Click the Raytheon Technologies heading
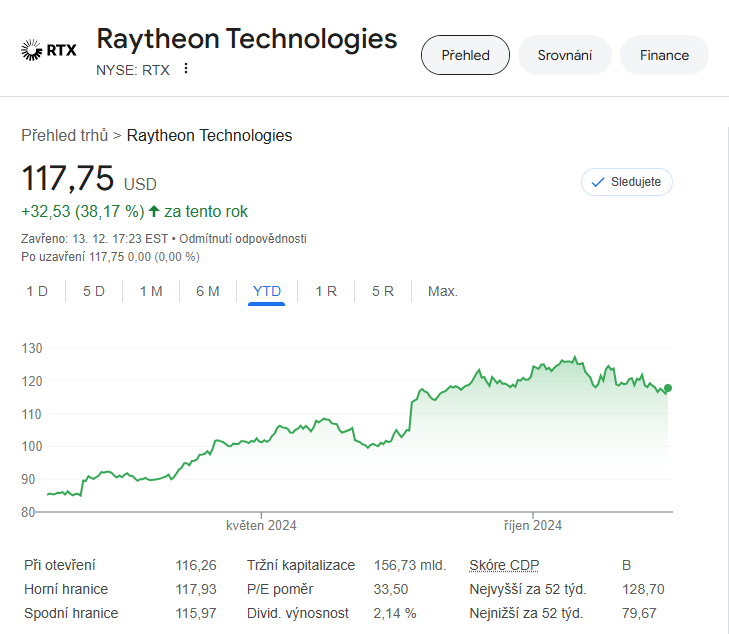The width and height of the screenshot is (729, 634). pyautogui.click(x=247, y=39)
